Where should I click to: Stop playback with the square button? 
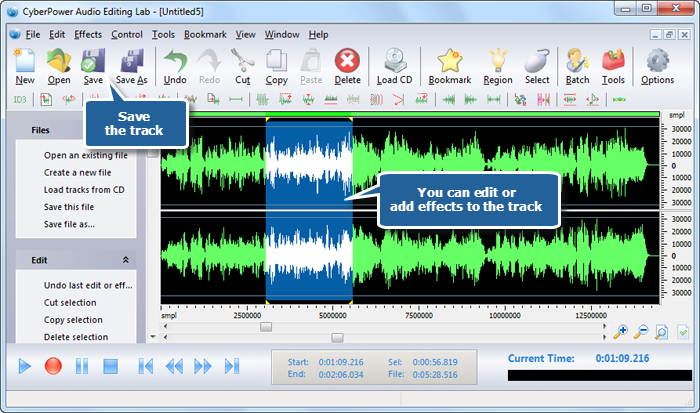[110, 367]
